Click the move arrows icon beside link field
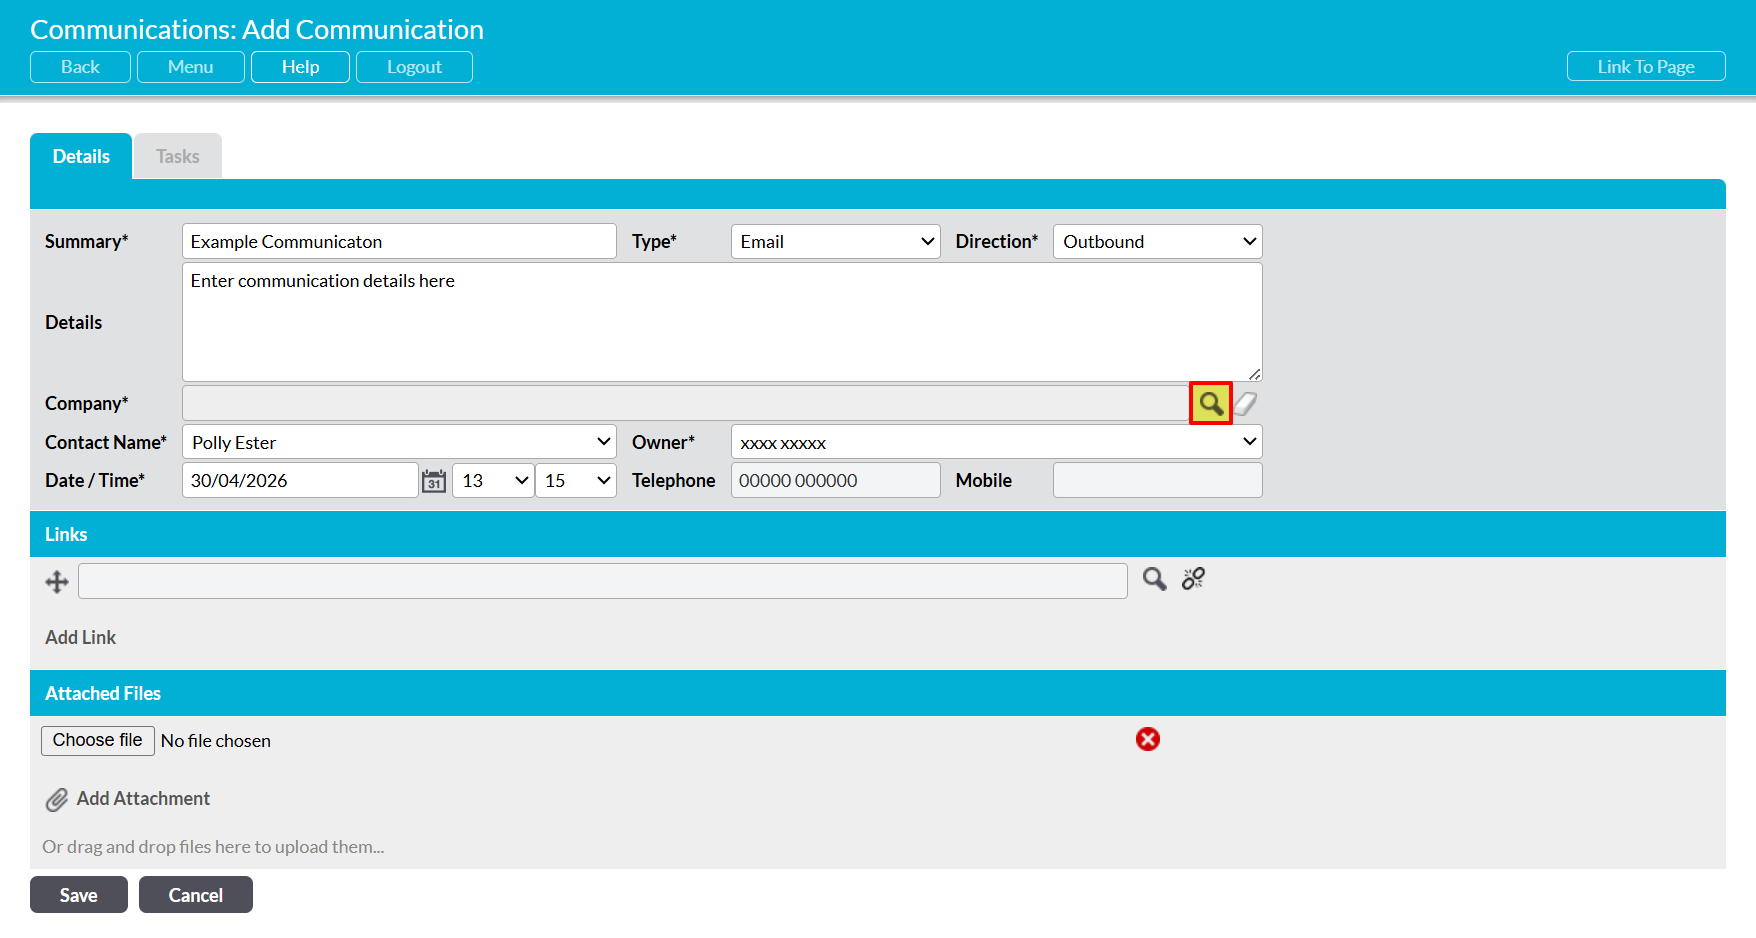 [x=57, y=581]
